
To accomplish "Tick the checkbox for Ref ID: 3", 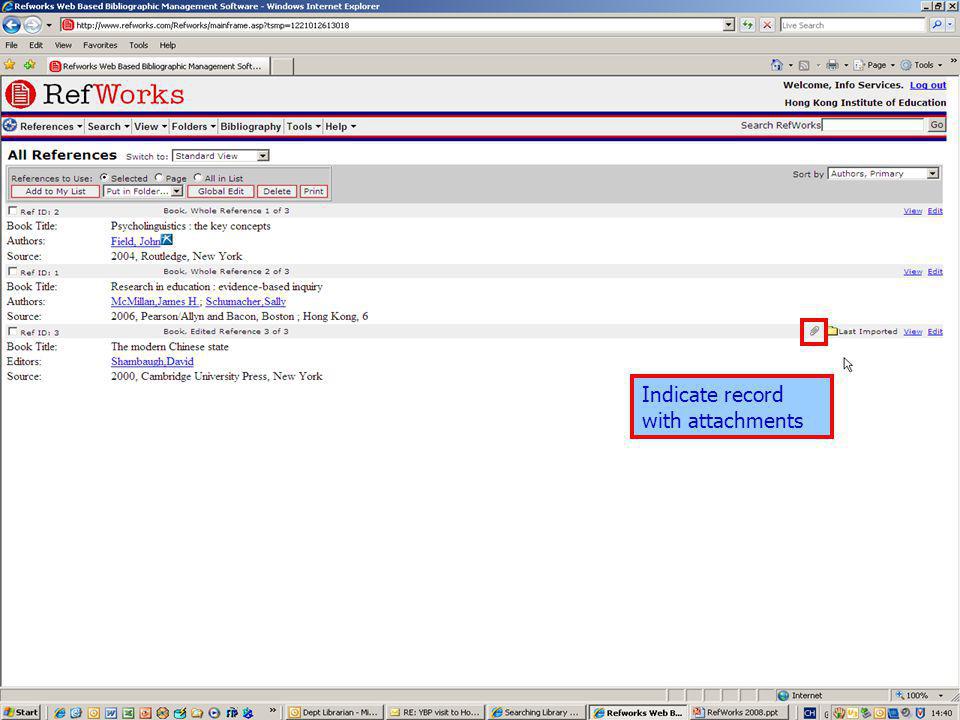I will coord(12,331).
